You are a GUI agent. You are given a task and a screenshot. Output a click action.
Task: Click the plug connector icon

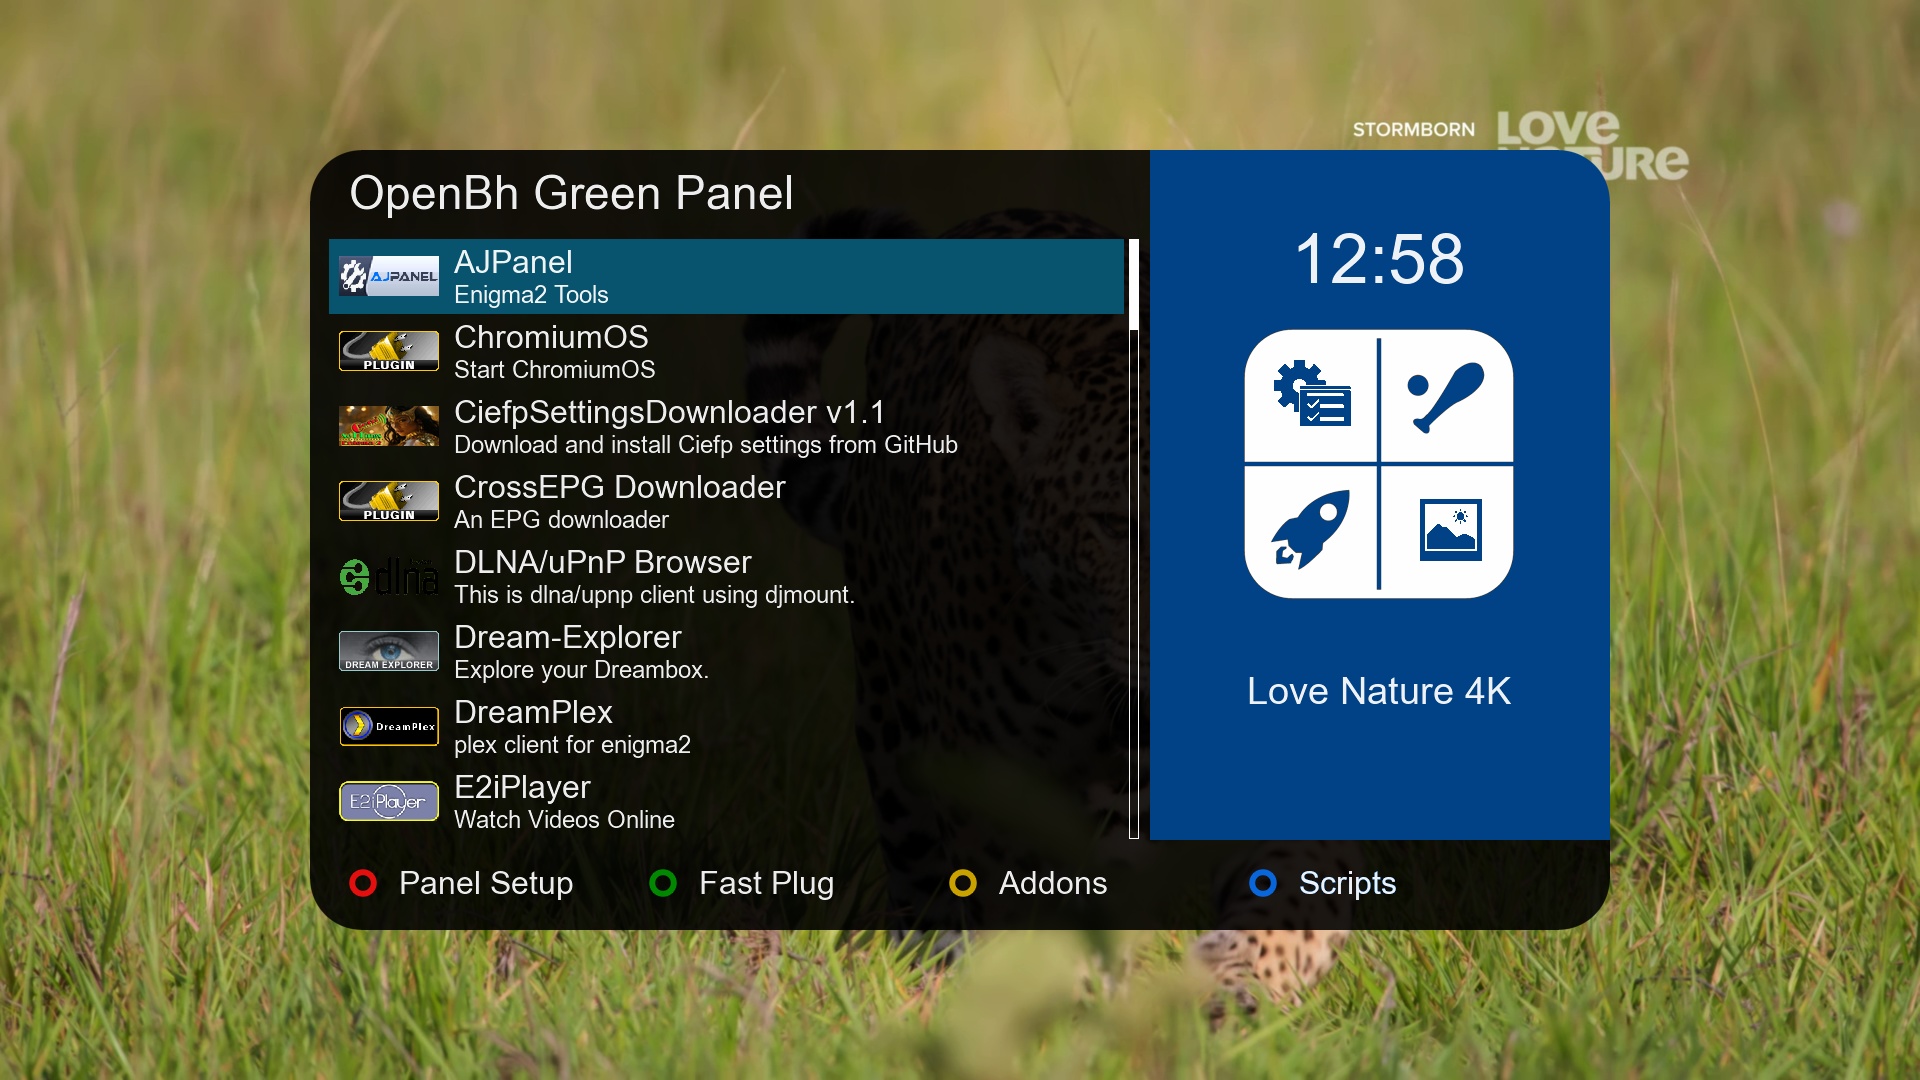[x=1446, y=397]
